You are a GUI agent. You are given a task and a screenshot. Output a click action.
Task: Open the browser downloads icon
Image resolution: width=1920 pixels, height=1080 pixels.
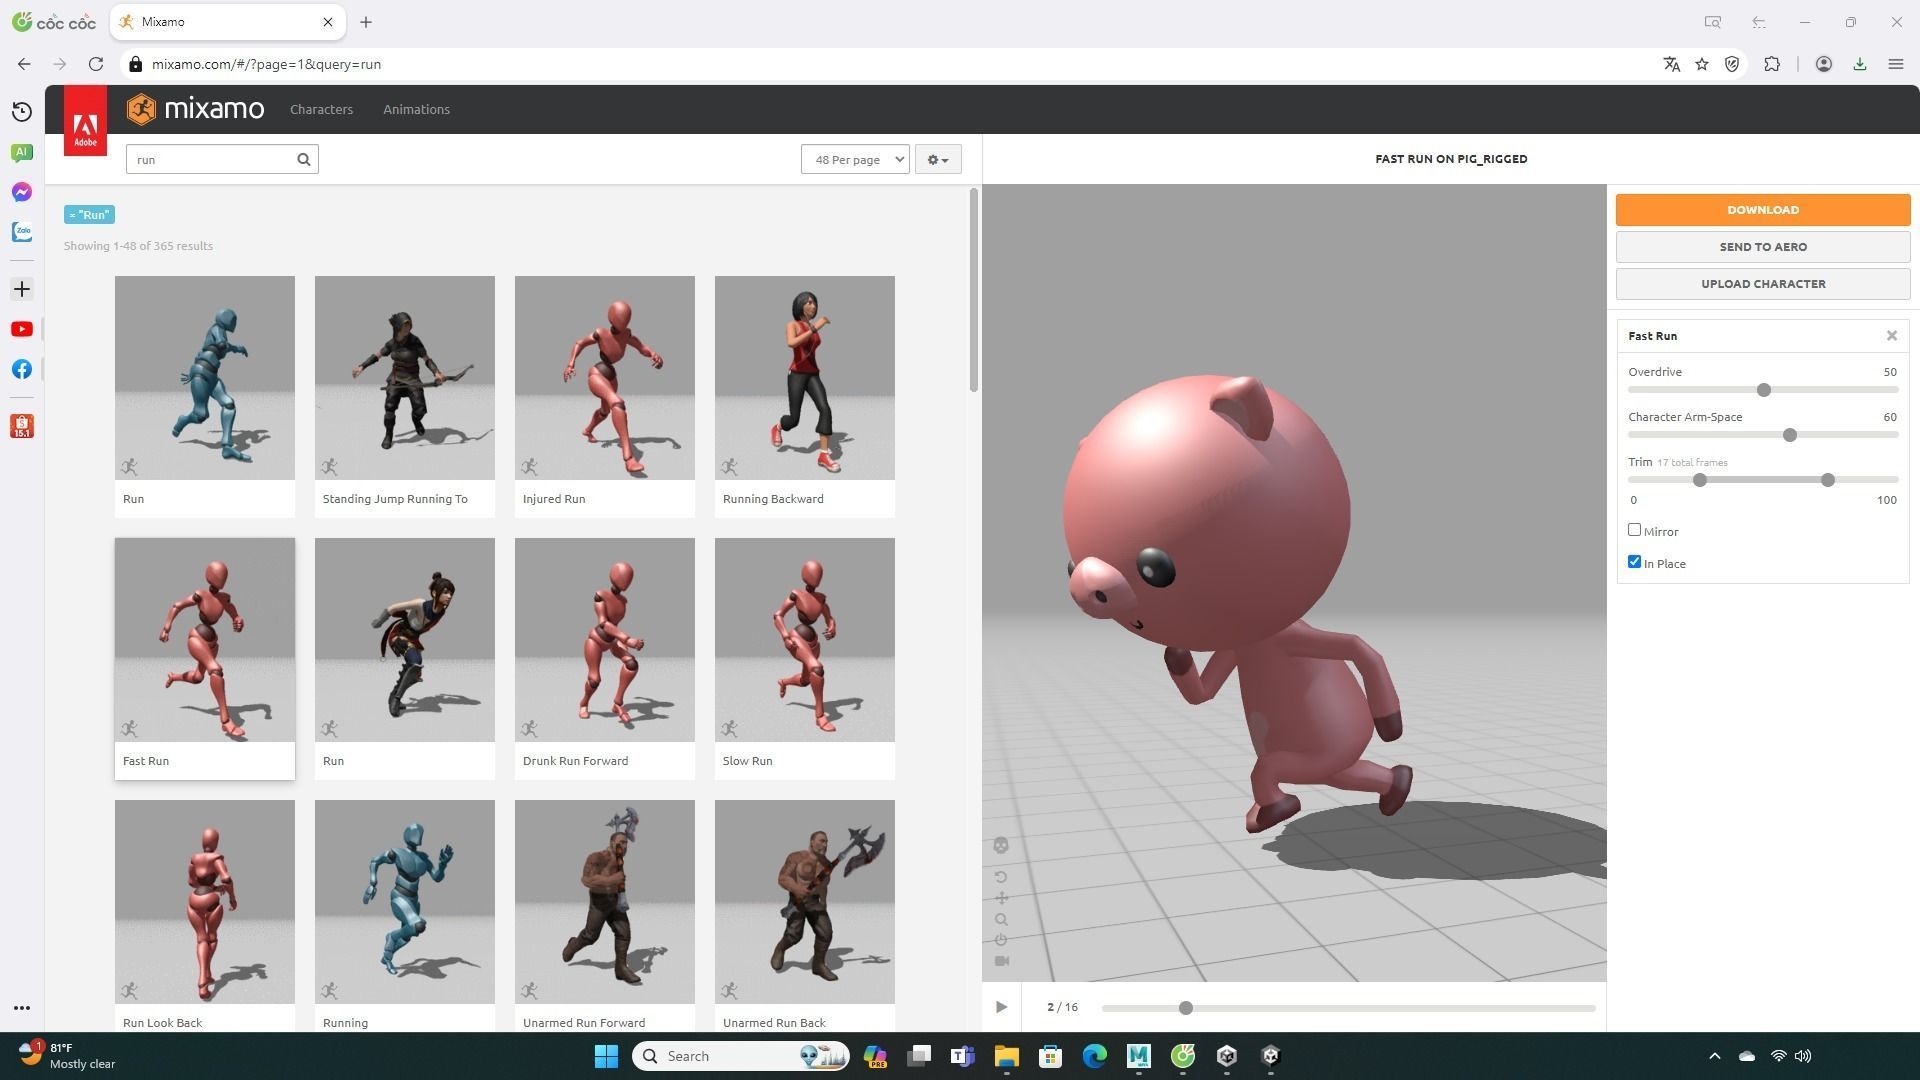pos(1860,64)
